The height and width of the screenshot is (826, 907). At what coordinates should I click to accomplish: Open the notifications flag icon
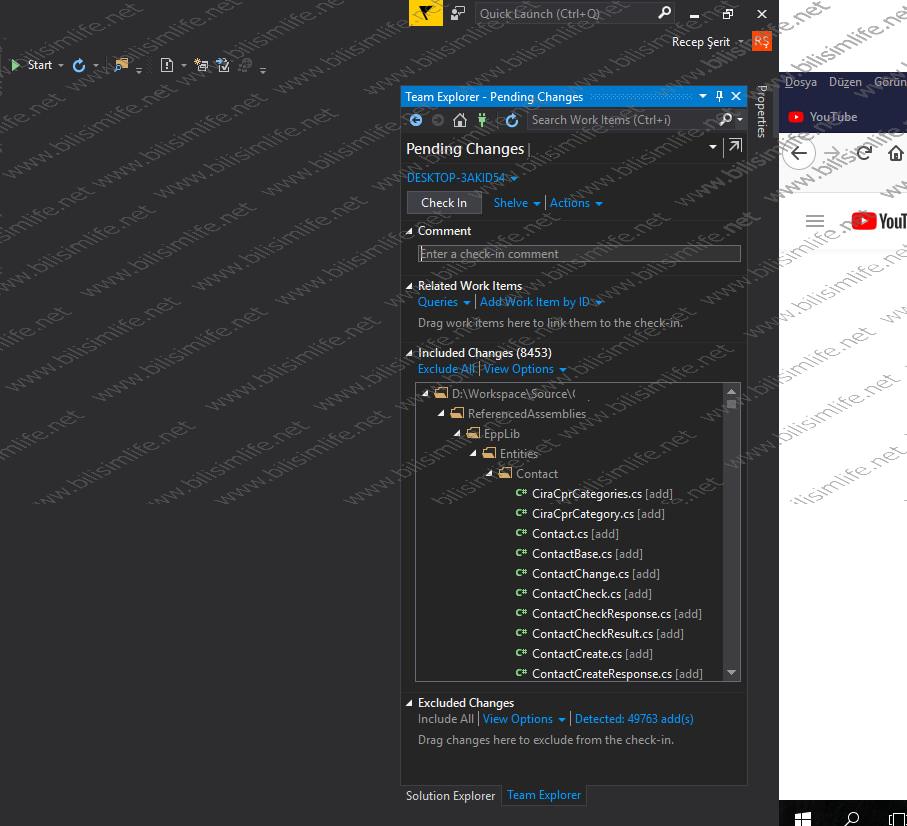(426, 13)
